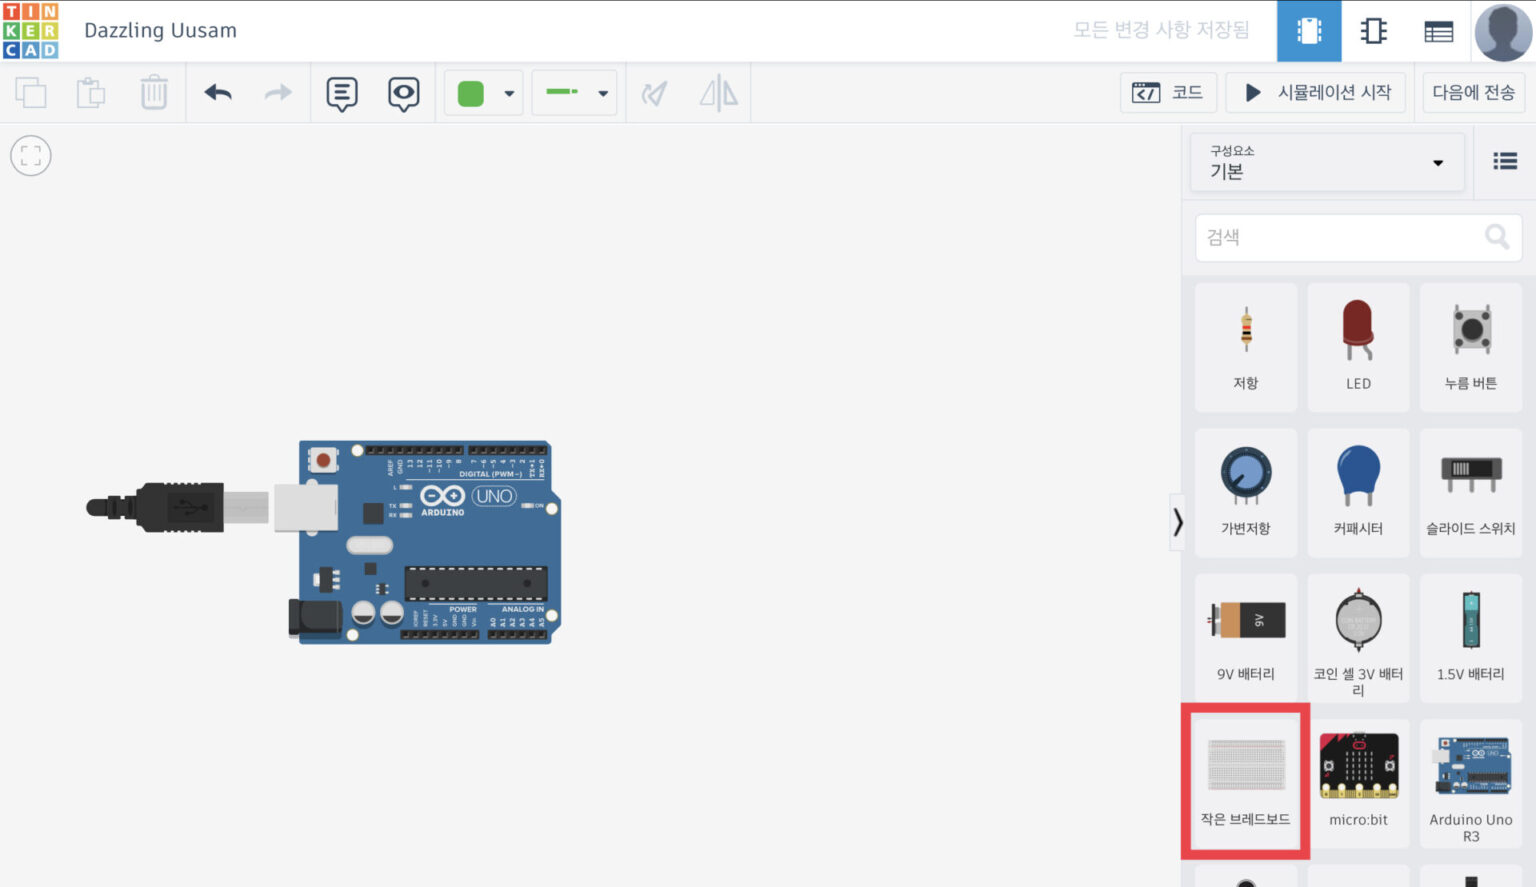
Task: Click the copy icon in toolbar
Action: pos(31,93)
